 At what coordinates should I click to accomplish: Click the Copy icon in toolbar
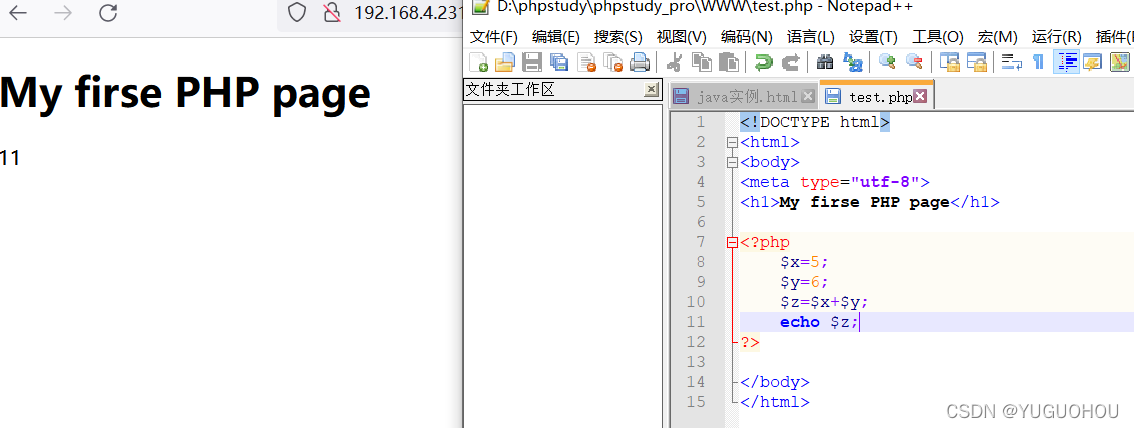click(x=702, y=63)
